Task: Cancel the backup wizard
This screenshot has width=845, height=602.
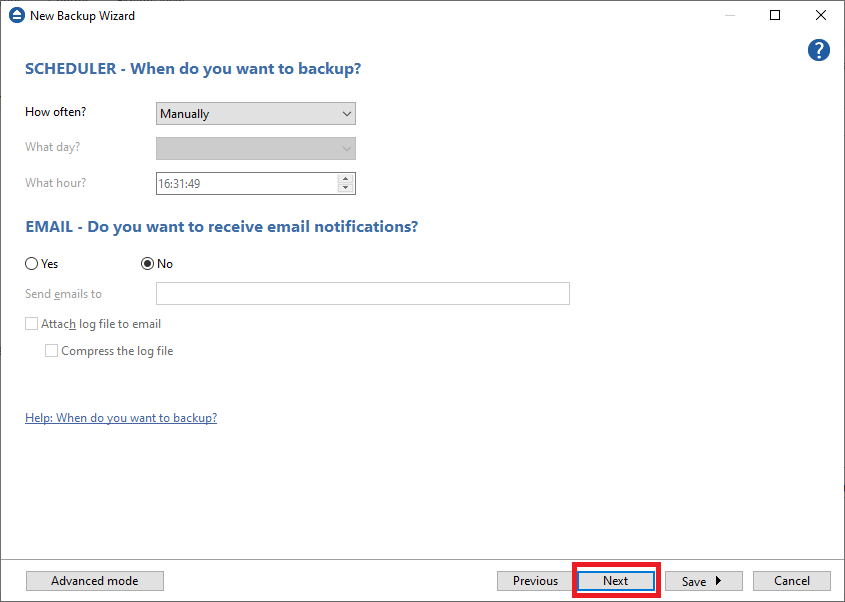Action: click(791, 581)
